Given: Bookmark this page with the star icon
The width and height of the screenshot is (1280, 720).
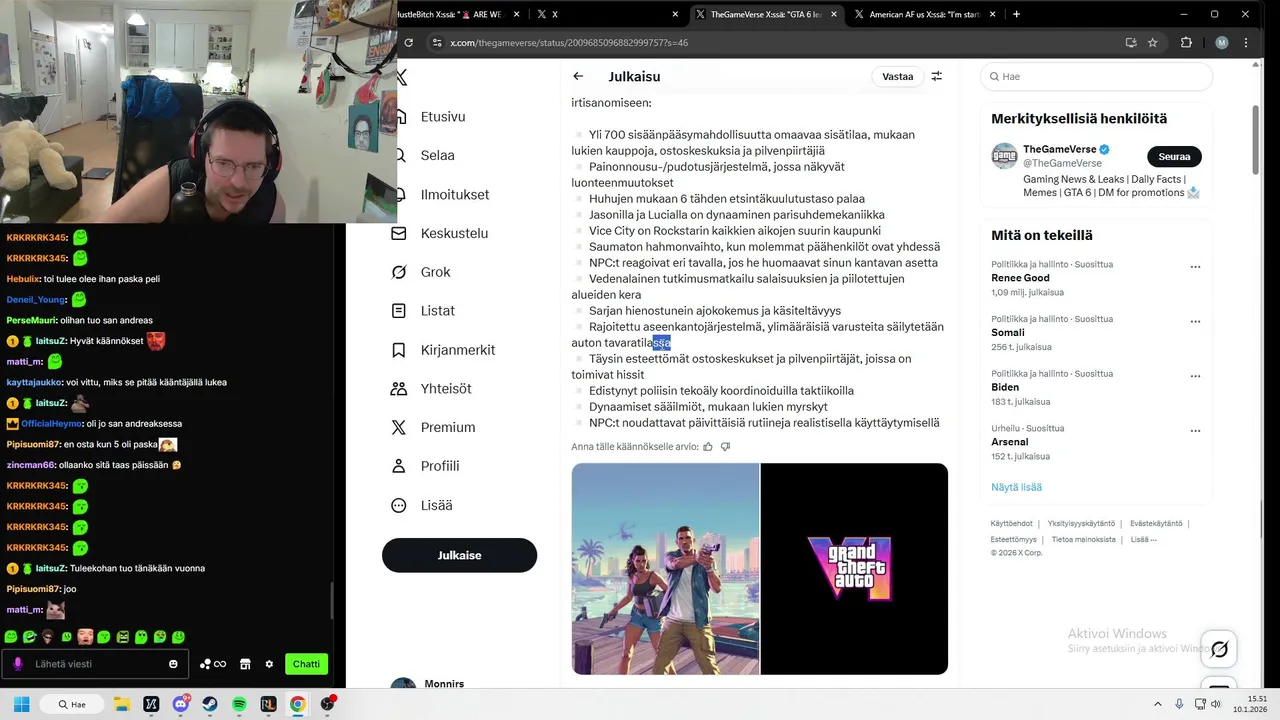Looking at the screenshot, I should pyautogui.click(x=1153, y=43).
